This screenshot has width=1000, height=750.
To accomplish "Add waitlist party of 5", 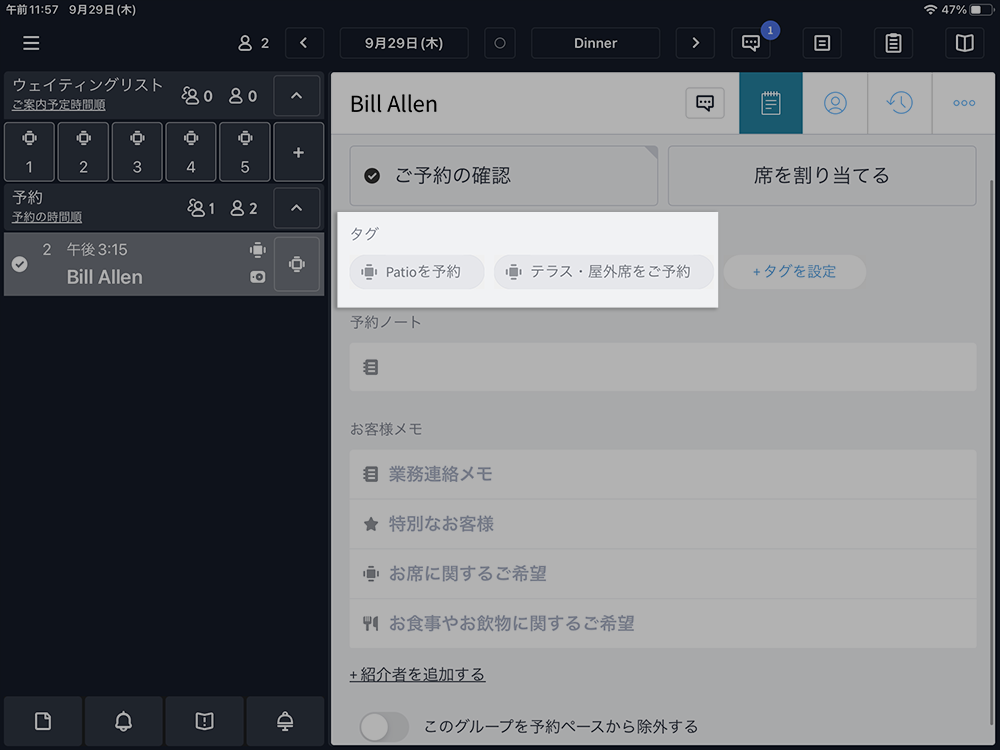I will pos(245,152).
